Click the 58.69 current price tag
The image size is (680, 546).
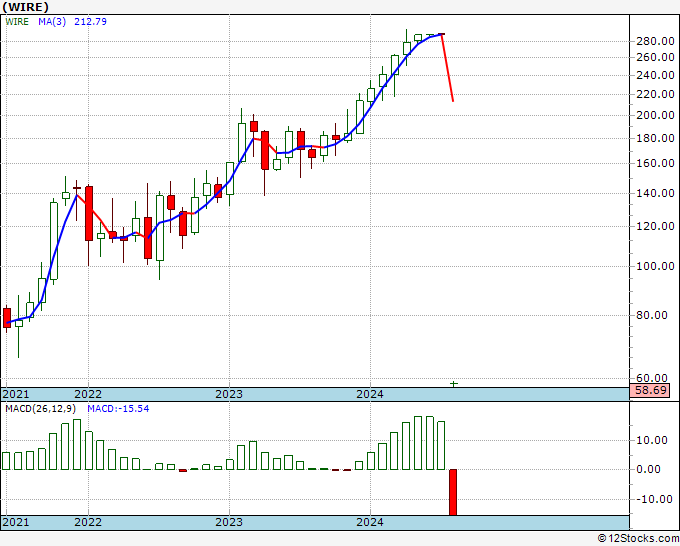650,390
